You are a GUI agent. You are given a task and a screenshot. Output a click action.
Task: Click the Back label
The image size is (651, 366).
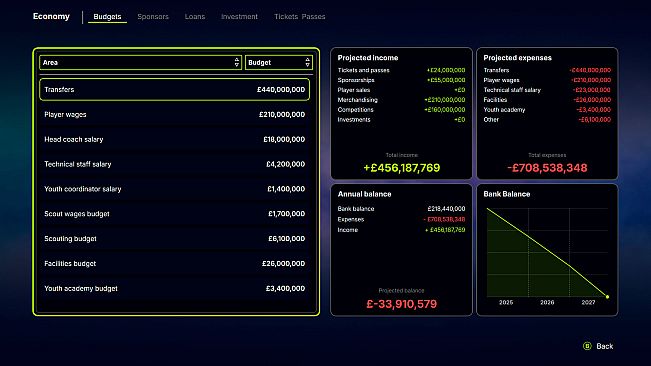click(604, 346)
